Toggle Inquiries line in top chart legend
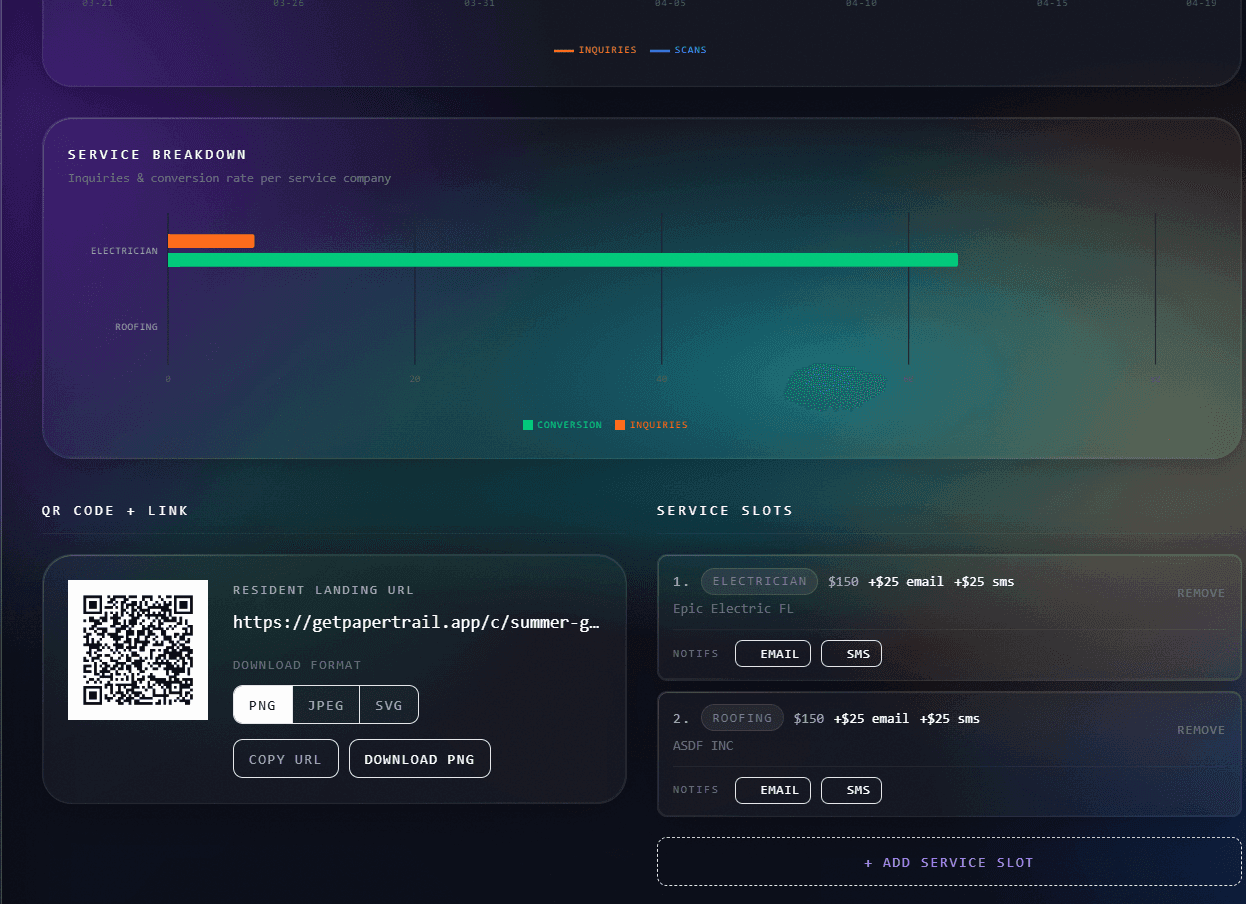Screen dimensions: 1246x904 click(x=596, y=50)
